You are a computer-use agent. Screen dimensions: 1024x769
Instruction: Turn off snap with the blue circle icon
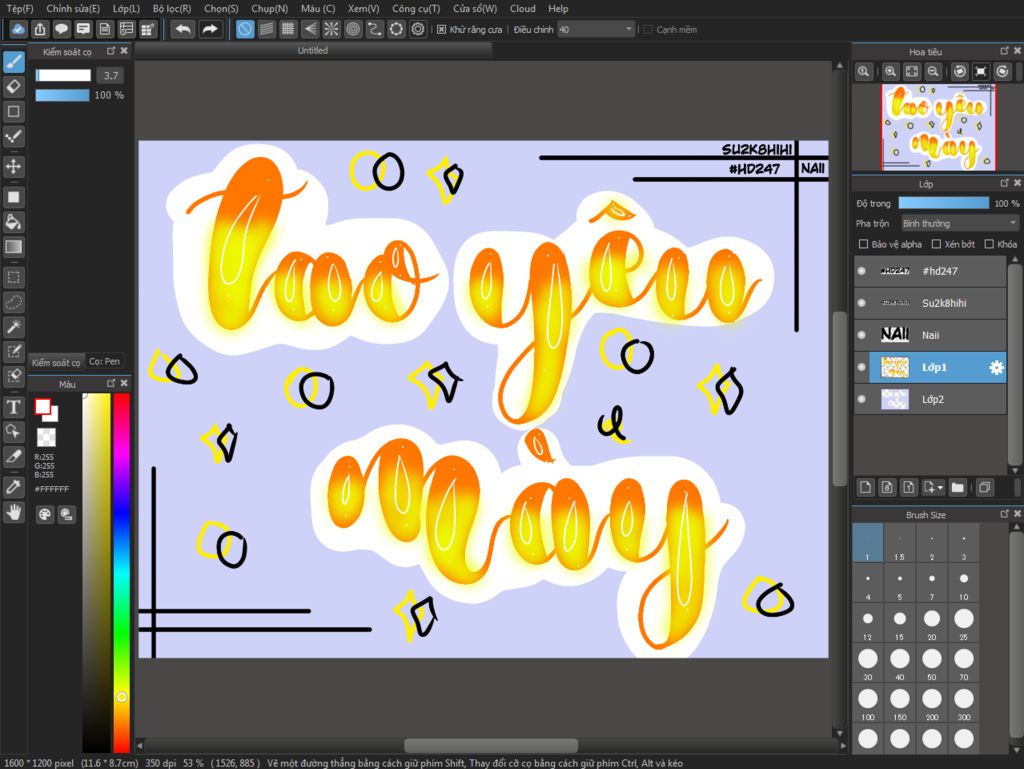pyautogui.click(x=245, y=29)
